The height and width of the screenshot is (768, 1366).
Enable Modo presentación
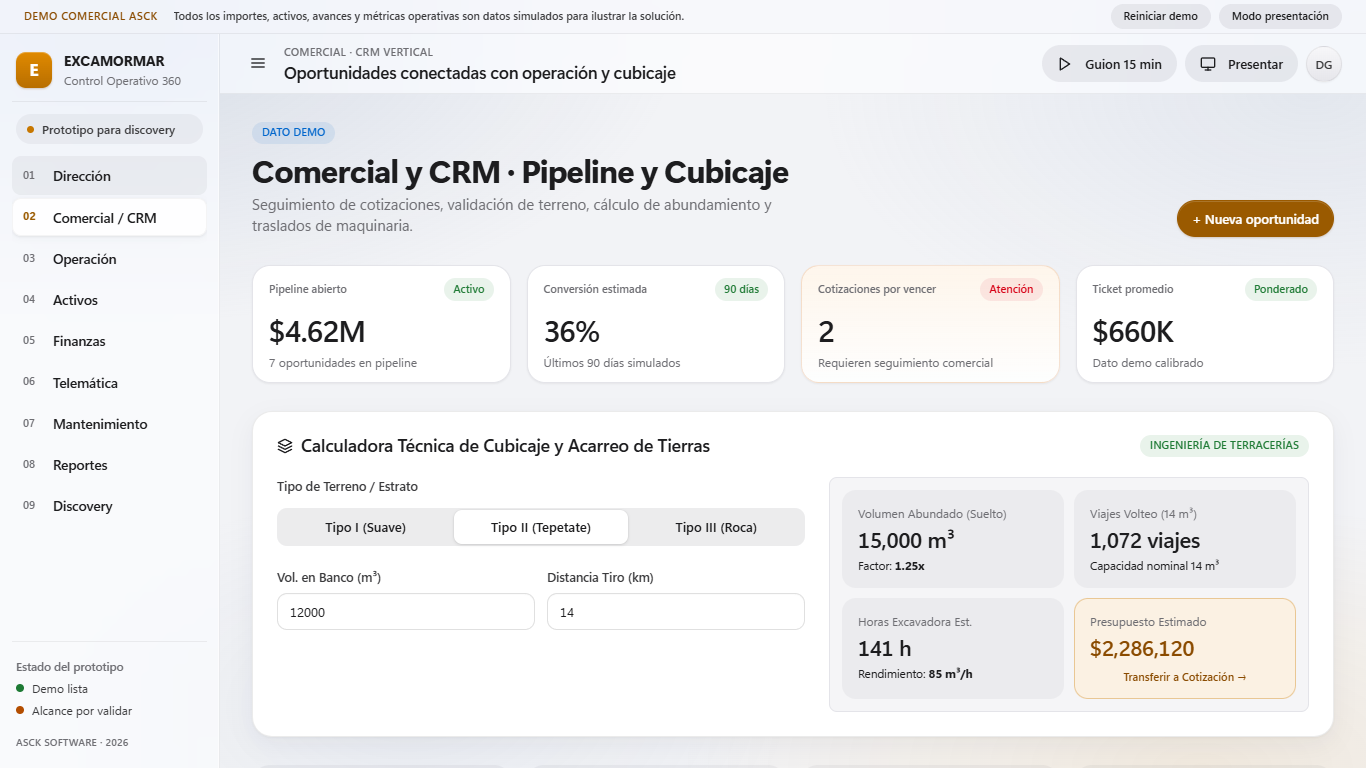(1280, 16)
